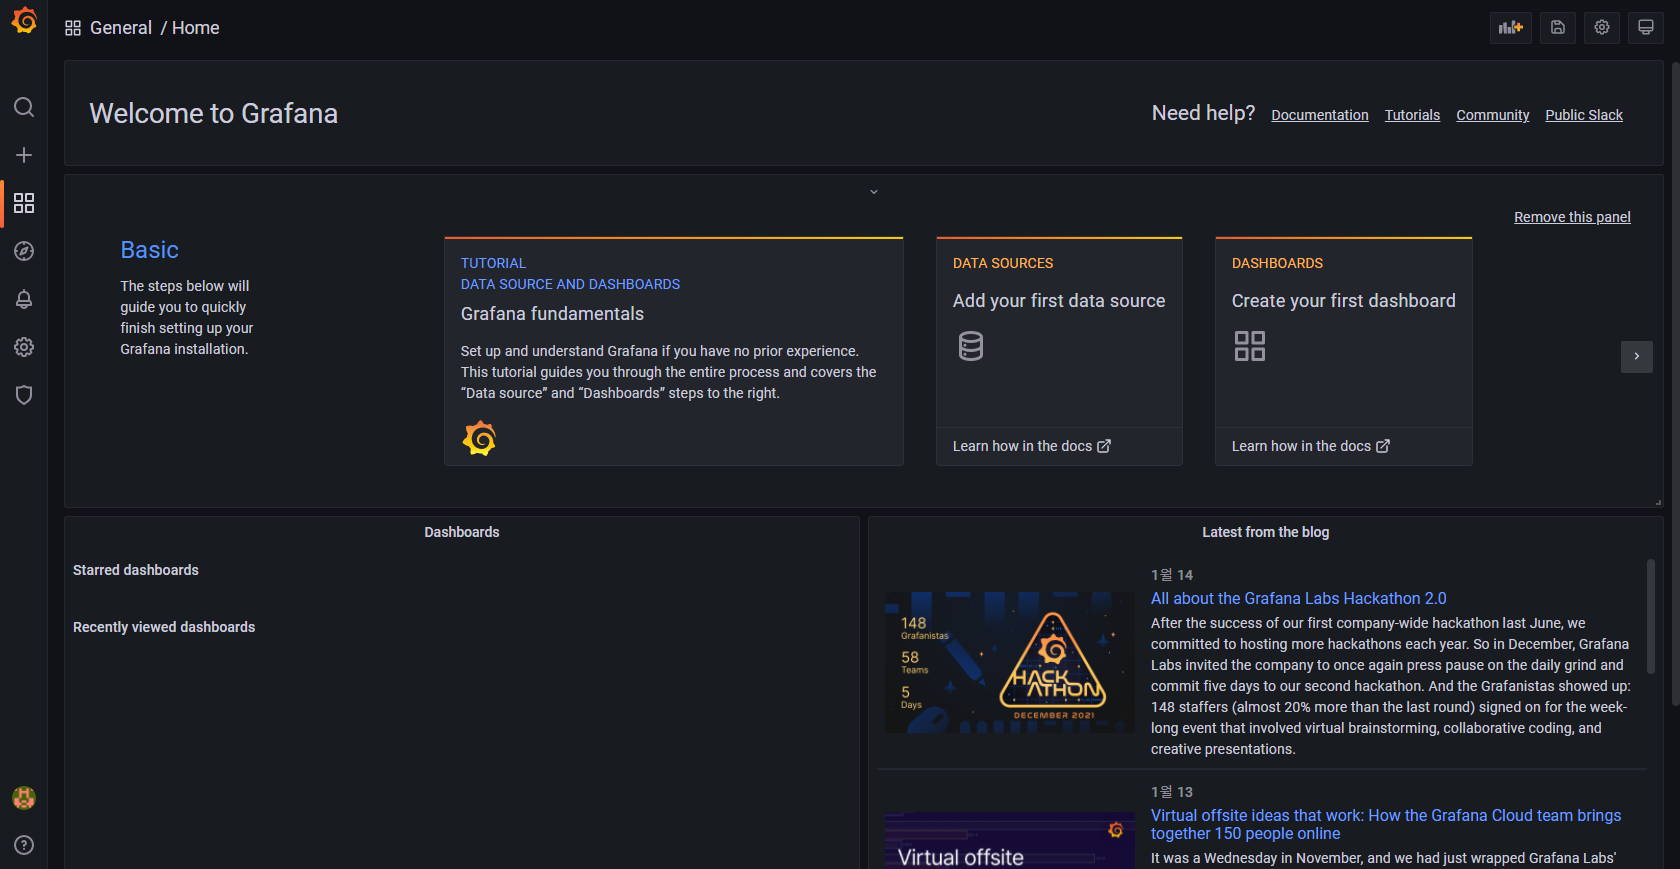The height and width of the screenshot is (869, 1680).
Task: Open Learn how in the docs for dashboards
Action: tap(1310, 446)
